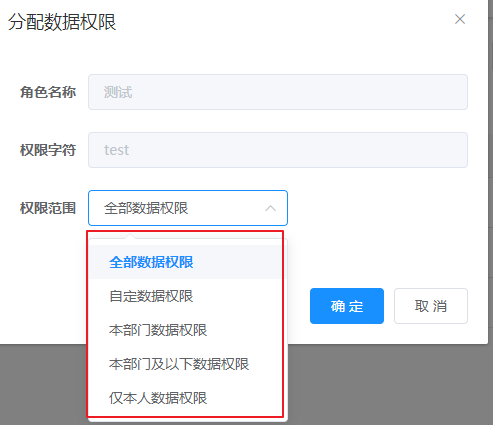Collapse the dropdown using the chevron arrow
Screen dimensions: 493x425
click(270, 209)
